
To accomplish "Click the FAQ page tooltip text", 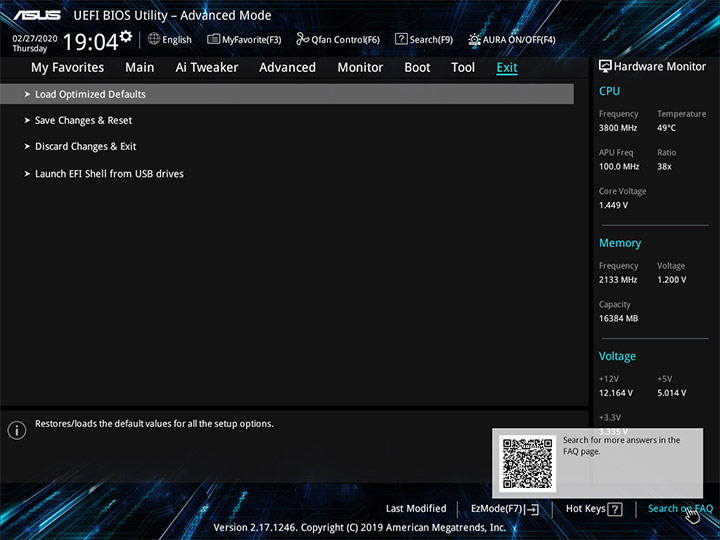I will (621, 445).
